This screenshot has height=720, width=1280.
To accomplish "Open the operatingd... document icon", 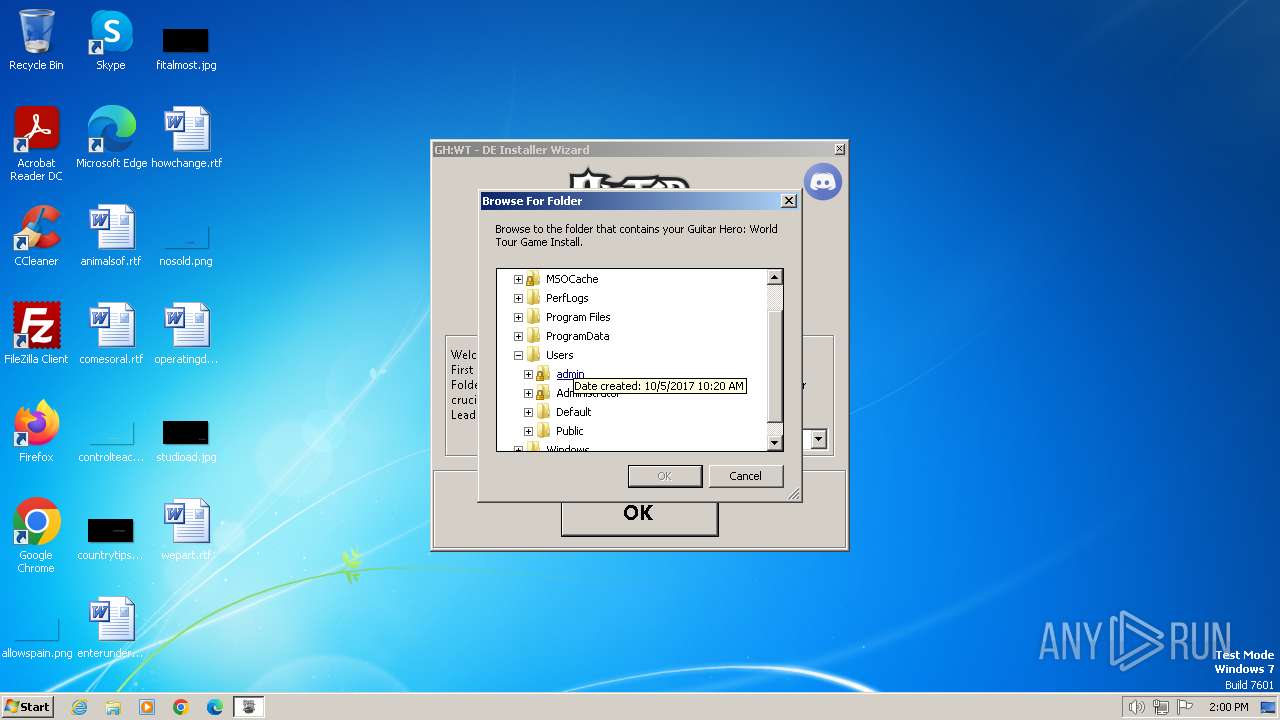I will pyautogui.click(x=186, y=333).
